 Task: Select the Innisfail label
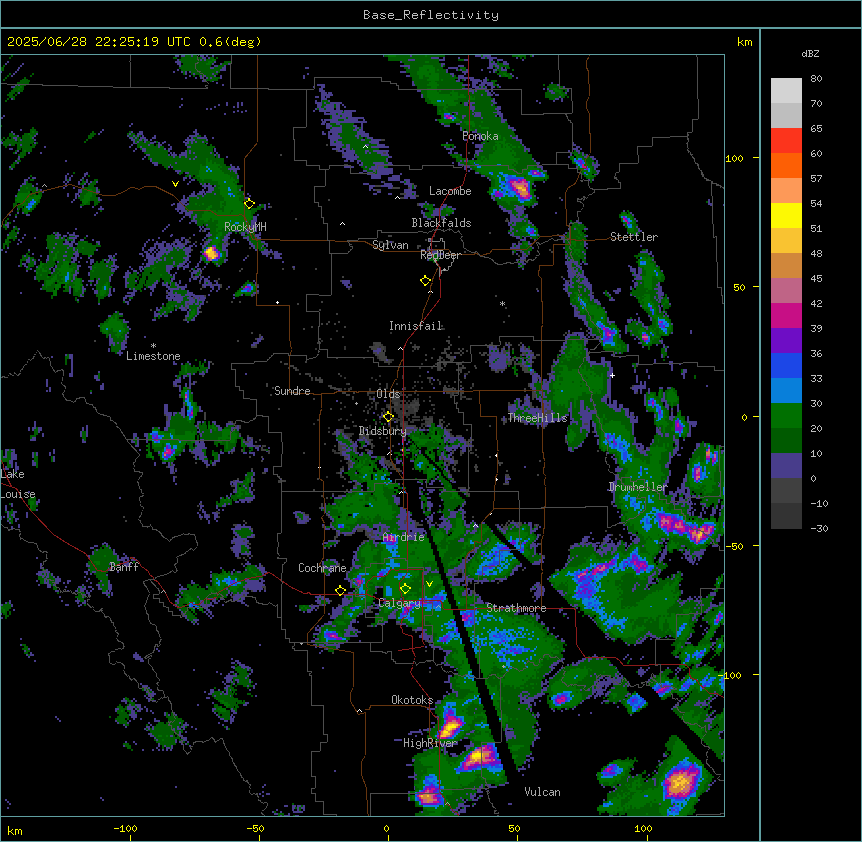coord(416,326)
